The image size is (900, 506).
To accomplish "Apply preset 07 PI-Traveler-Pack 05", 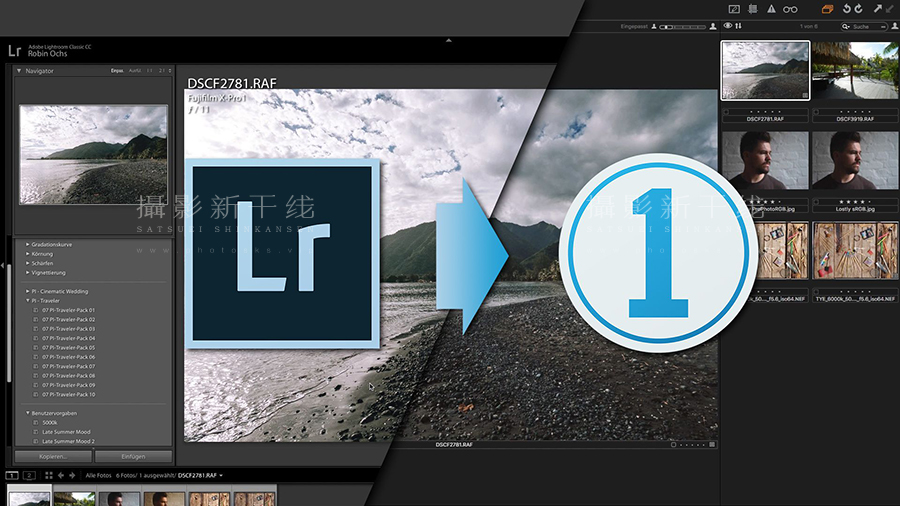I will pos(68,348).
